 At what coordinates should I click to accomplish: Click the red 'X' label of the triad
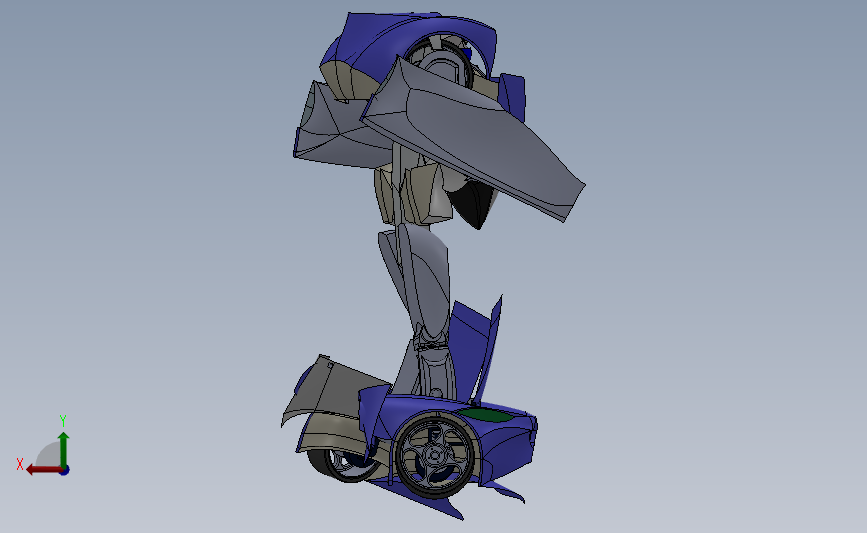(x=20, y=464)
